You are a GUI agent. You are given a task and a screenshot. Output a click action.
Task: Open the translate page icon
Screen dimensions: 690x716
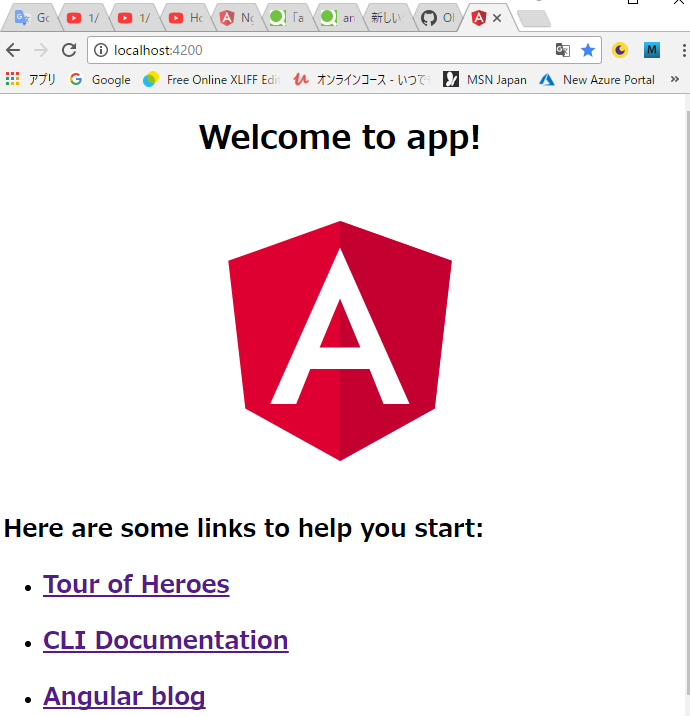[562, 50]
